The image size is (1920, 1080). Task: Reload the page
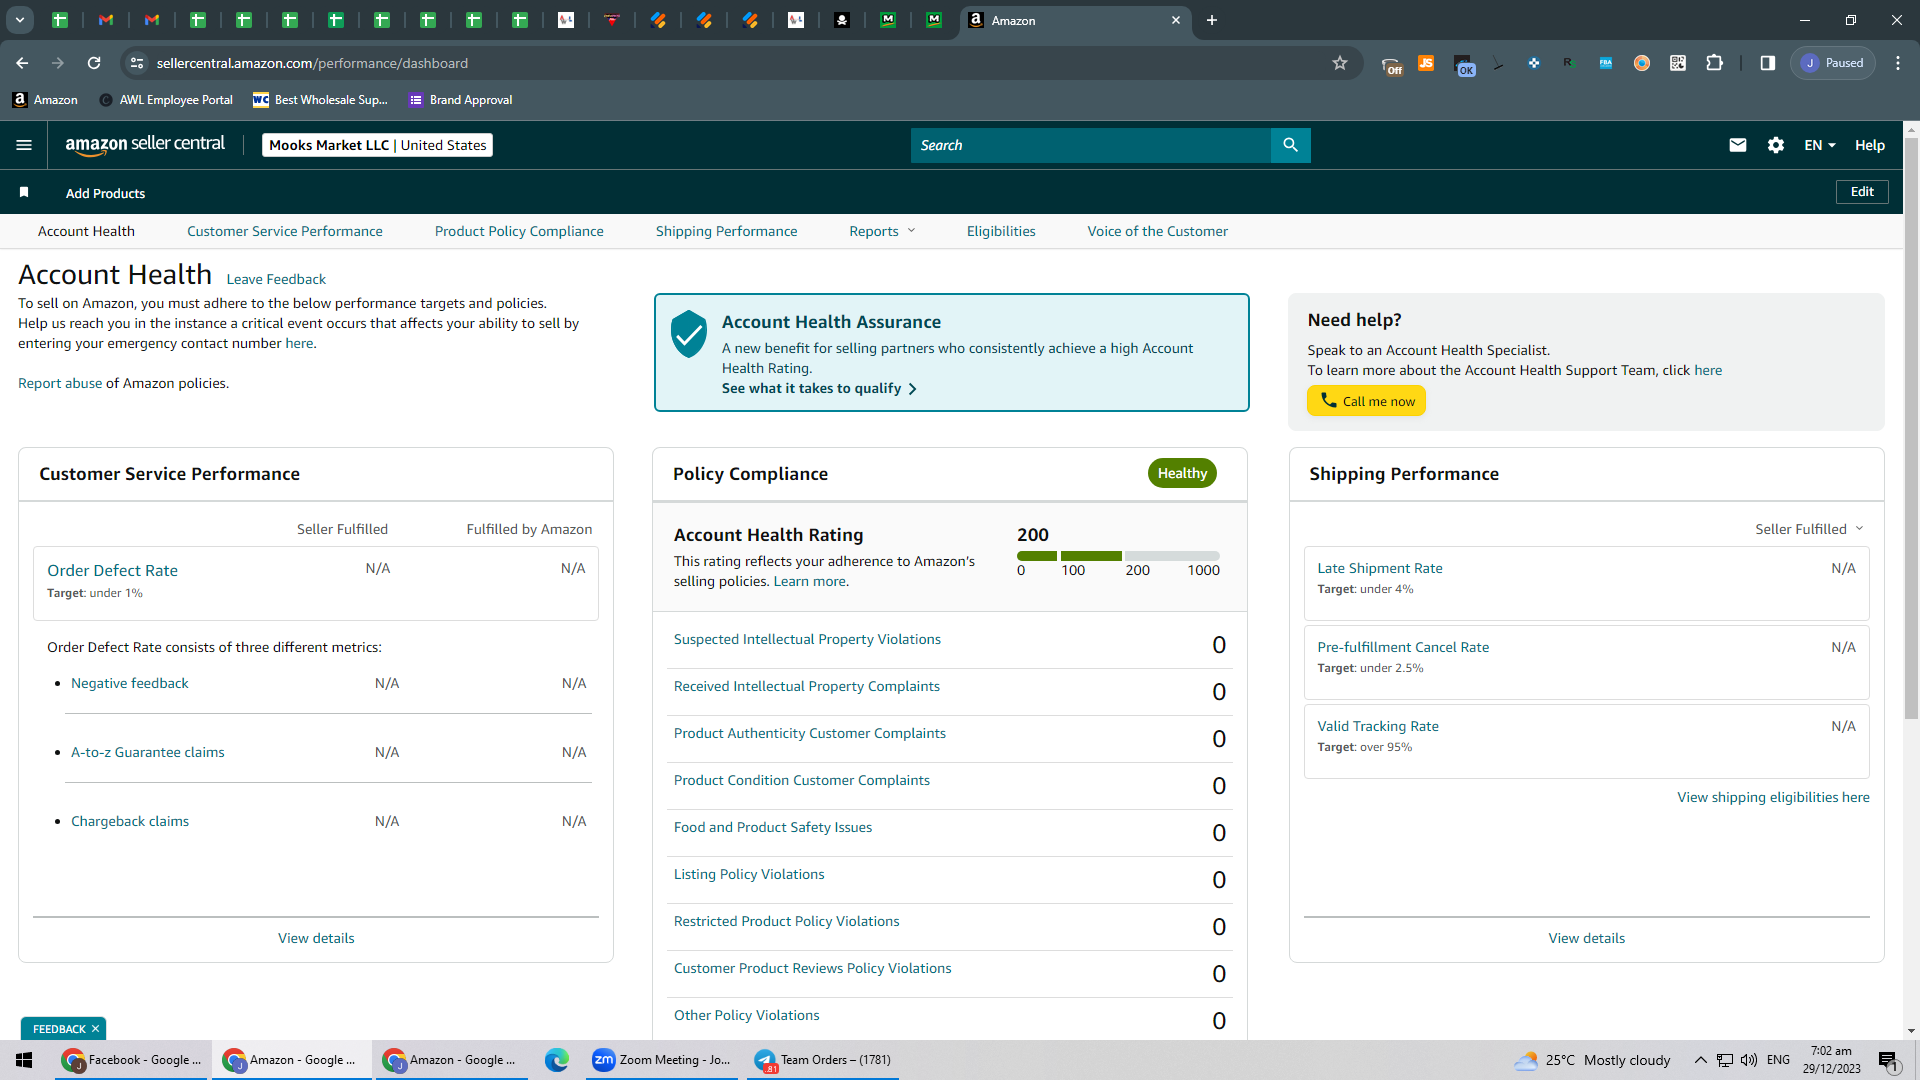tap(94, 63)
